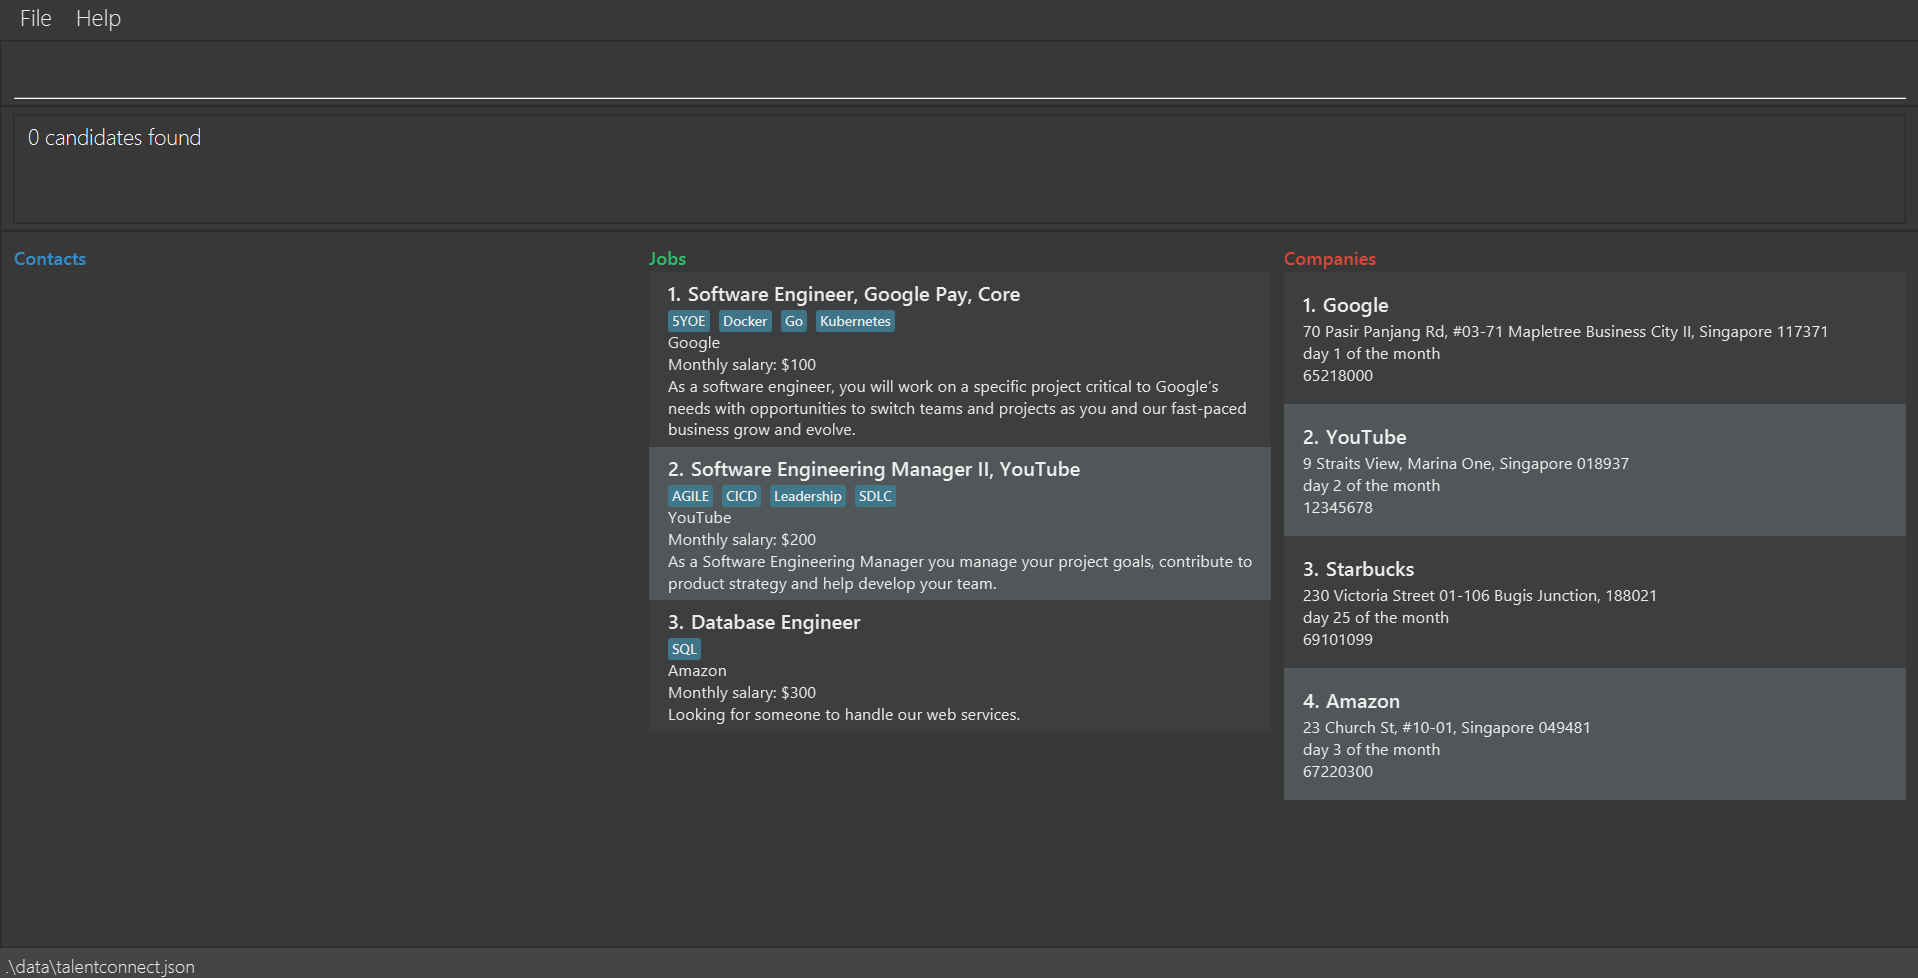Select the '4. Amazon' company title
This screenshot has width=1918, height=978.
click(x=1351, y=701)
